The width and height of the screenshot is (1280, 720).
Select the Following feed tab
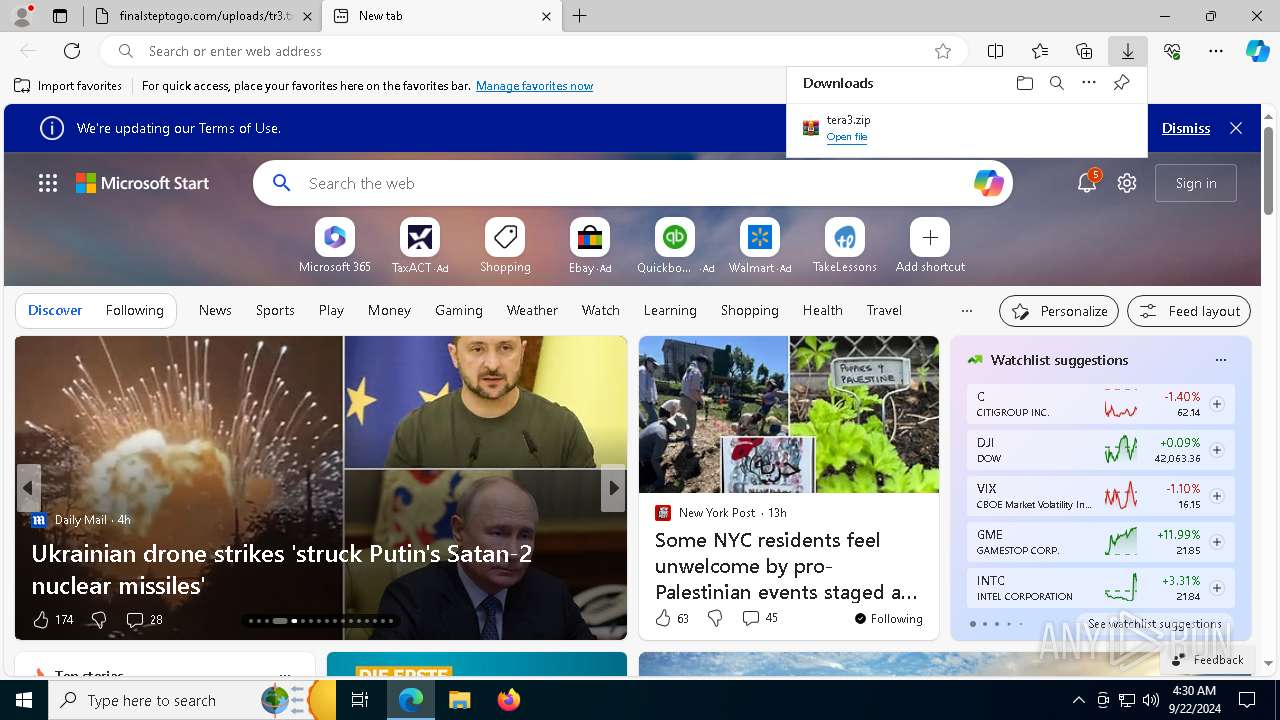[x=134, y=310]
